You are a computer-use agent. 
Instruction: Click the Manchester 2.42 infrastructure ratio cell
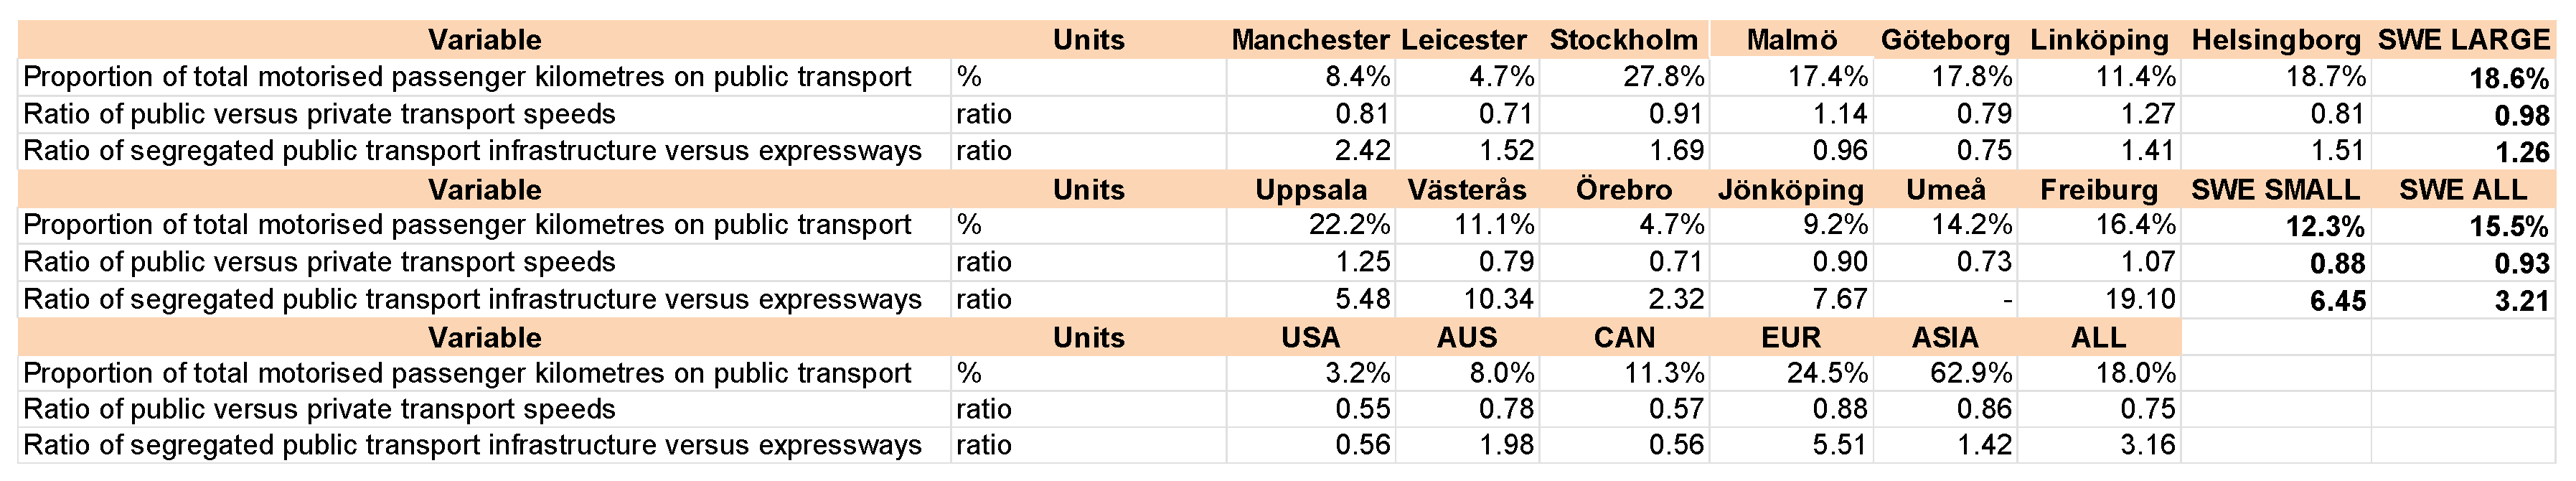tap(1310, 151)
